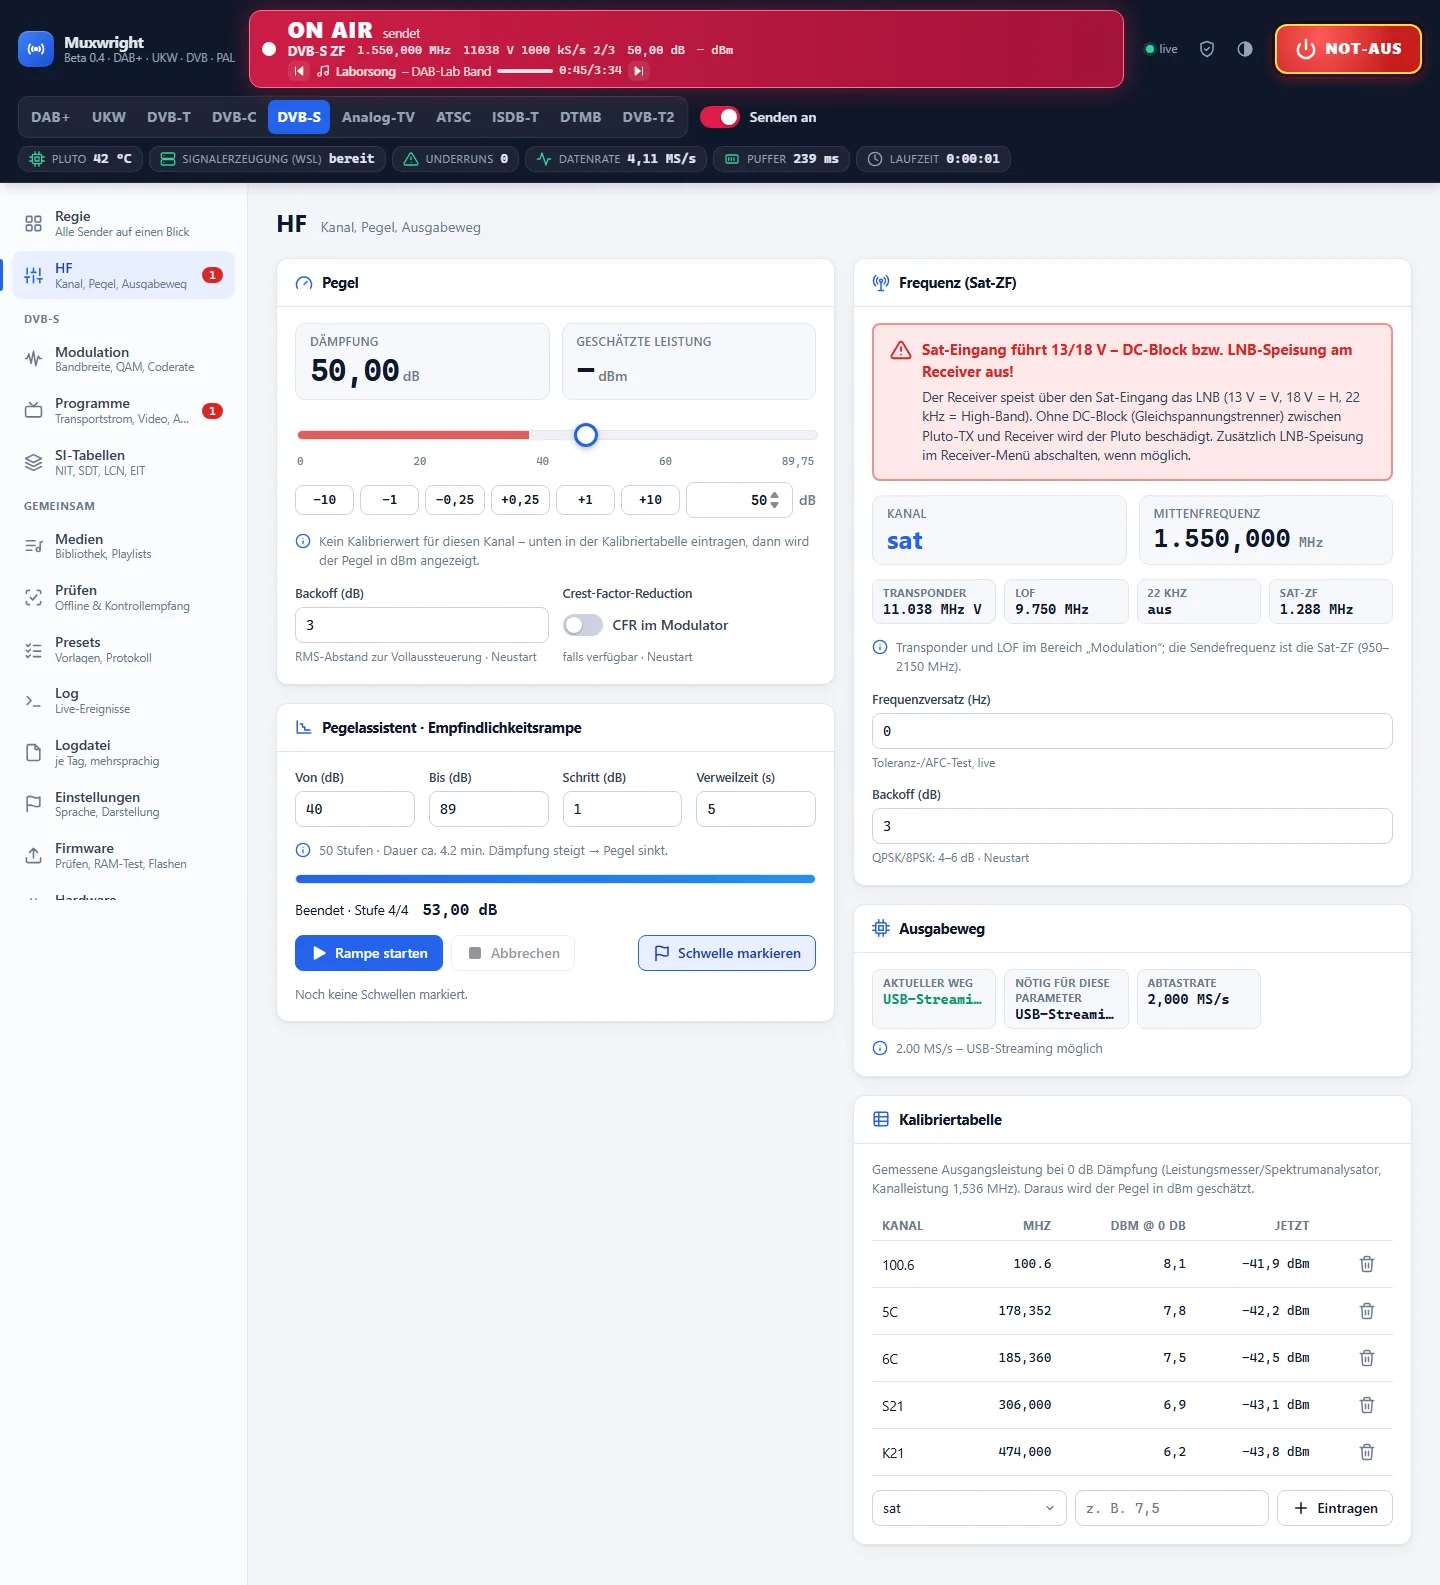The height and width of the screenshot is (1585, 1440).
Task: Skip to next track in ON AIR bar
Action: 639,71
